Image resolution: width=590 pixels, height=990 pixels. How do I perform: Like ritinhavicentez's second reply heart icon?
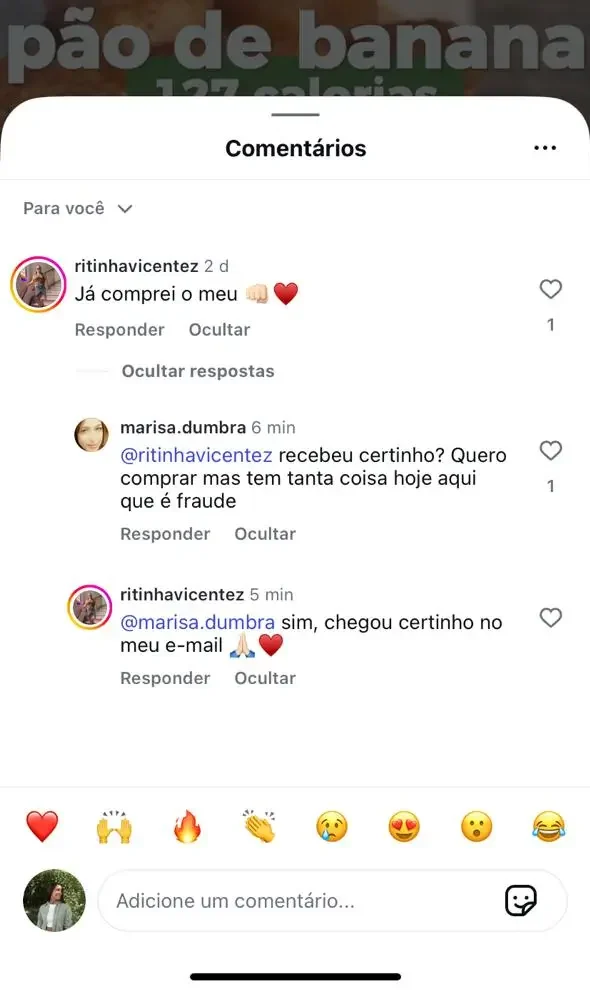[x=551, y=618]
